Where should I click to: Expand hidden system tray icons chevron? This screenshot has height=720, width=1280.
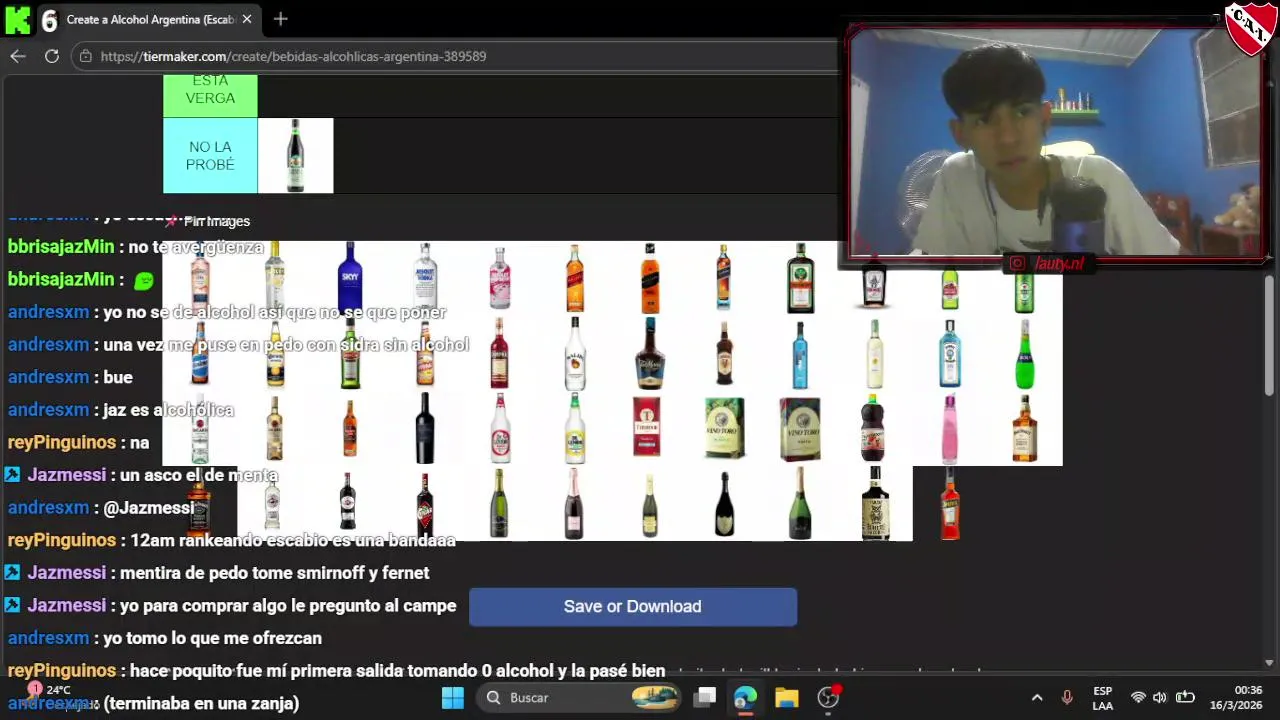(1037, 698)
